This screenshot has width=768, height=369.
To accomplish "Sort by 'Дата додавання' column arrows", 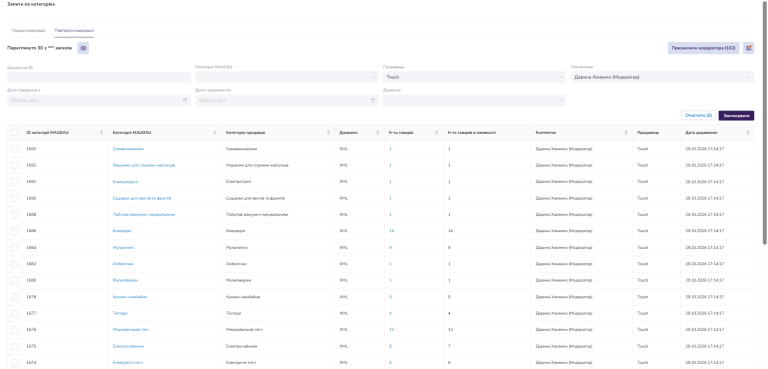I will 747,133.
